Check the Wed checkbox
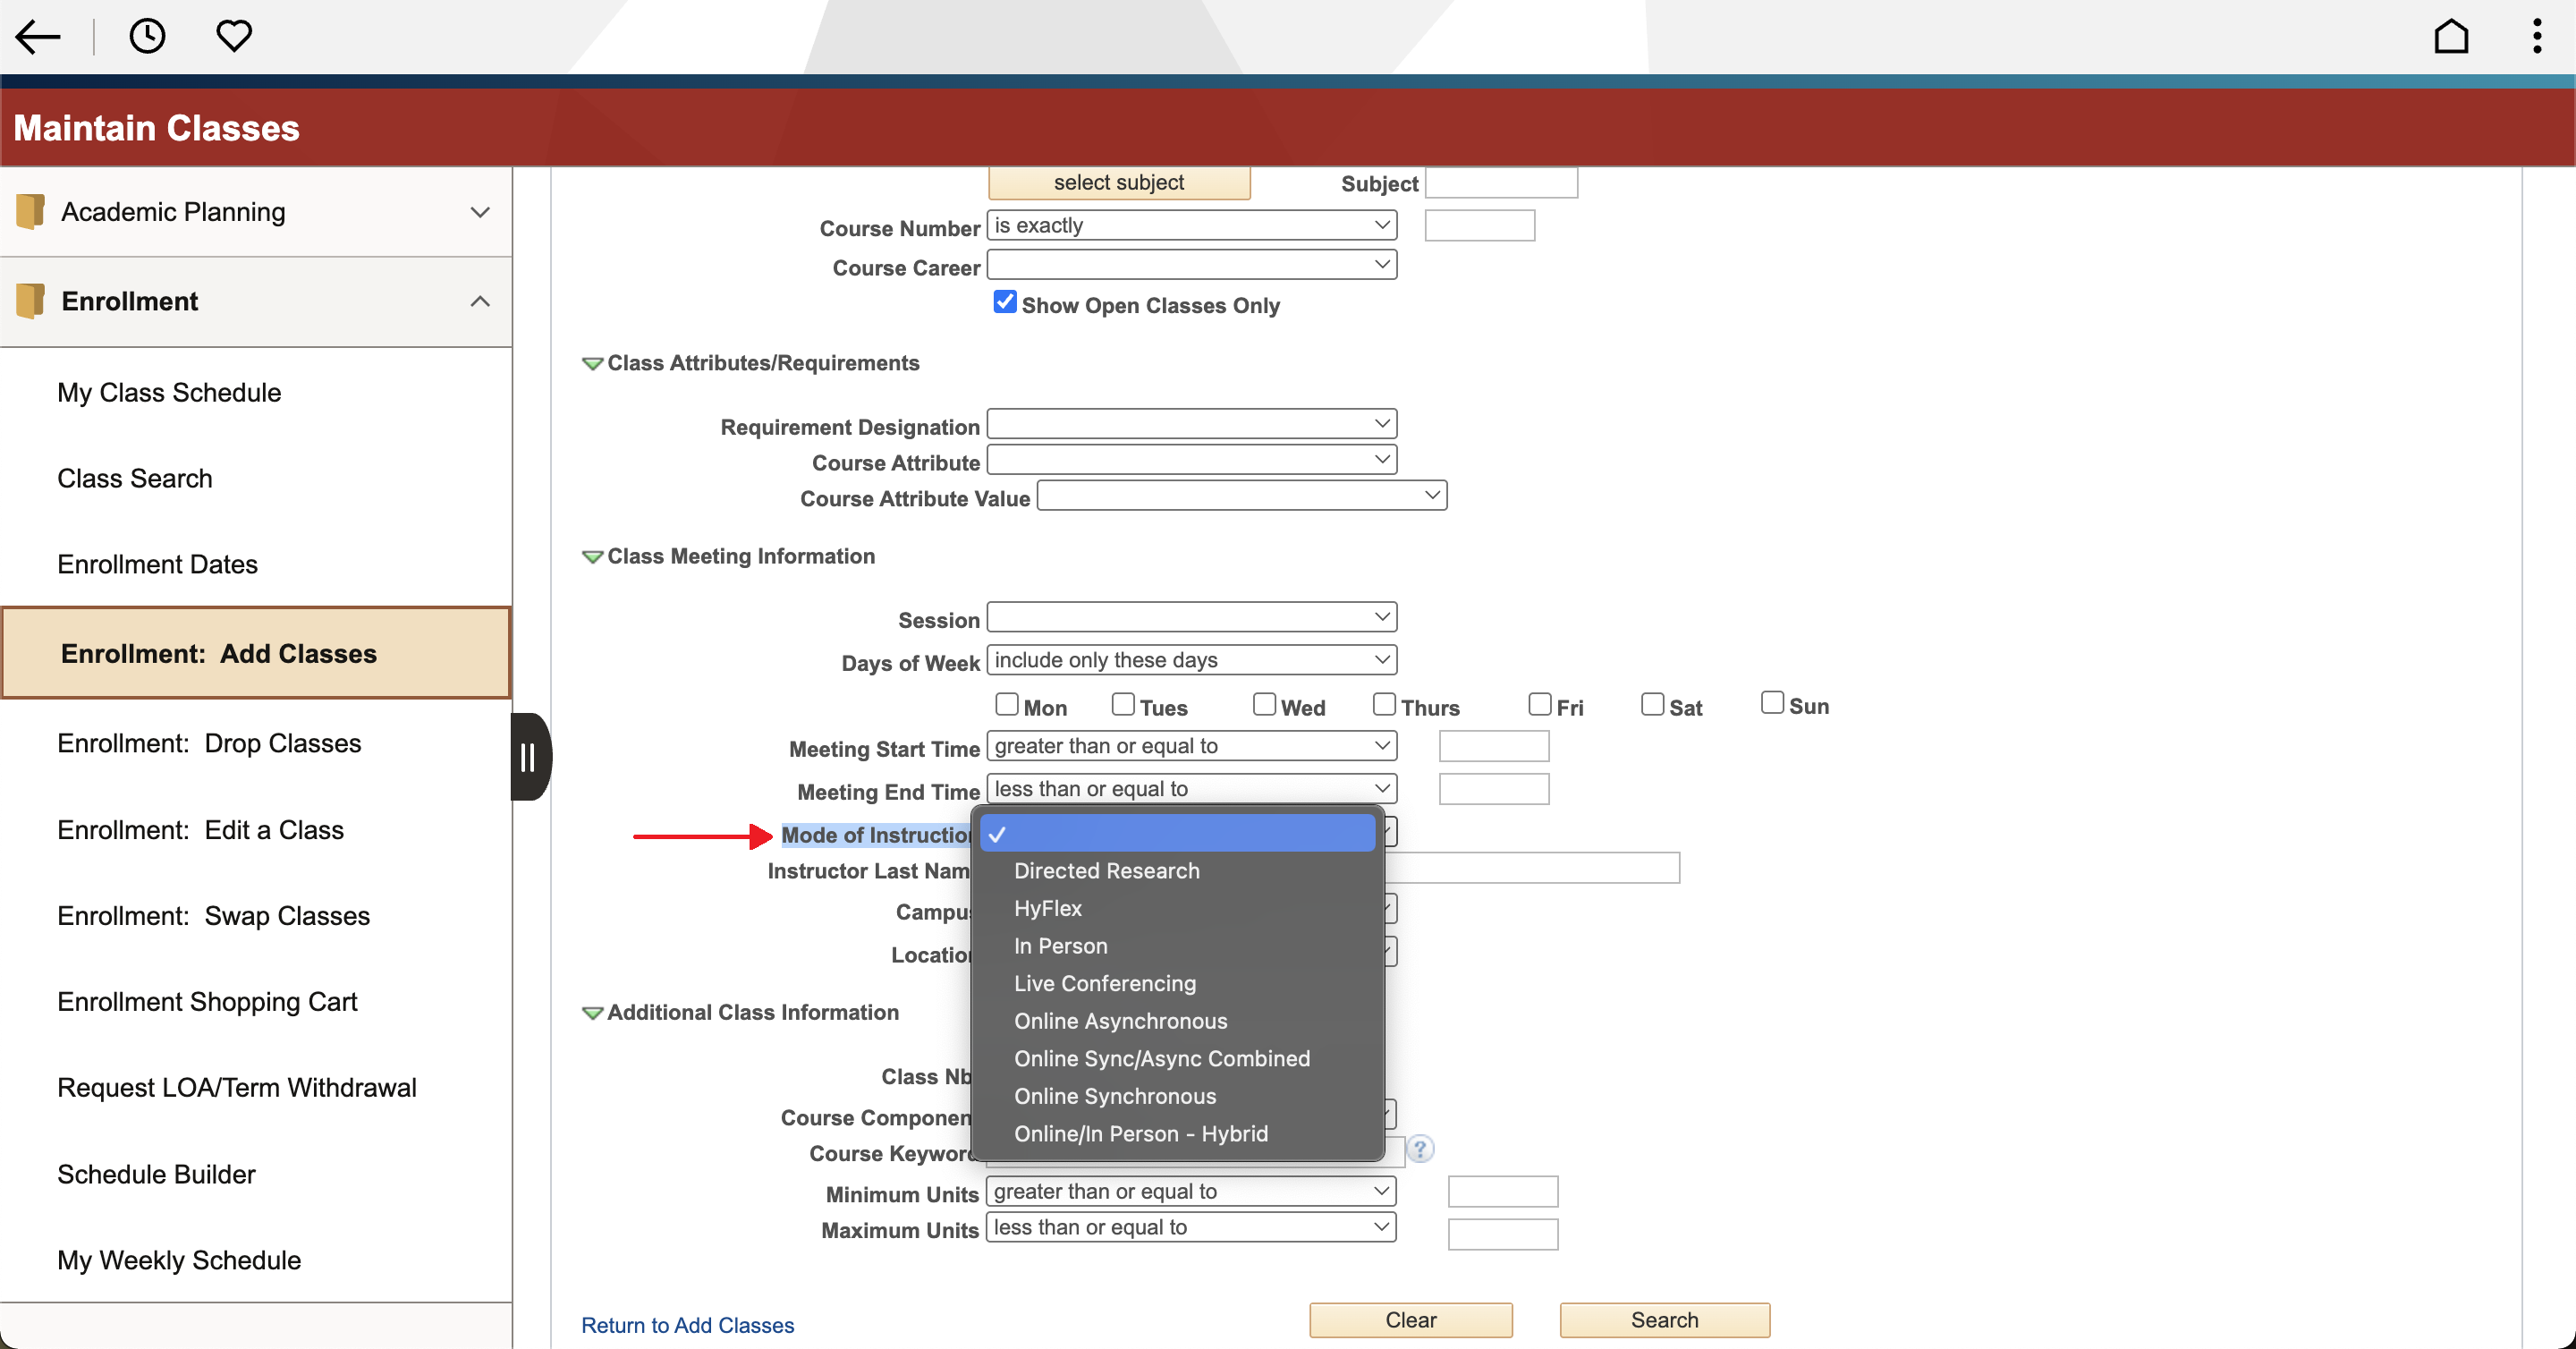This screenshot has height=1349, width=2576. pyautogui.click(x=1264, y=704)
